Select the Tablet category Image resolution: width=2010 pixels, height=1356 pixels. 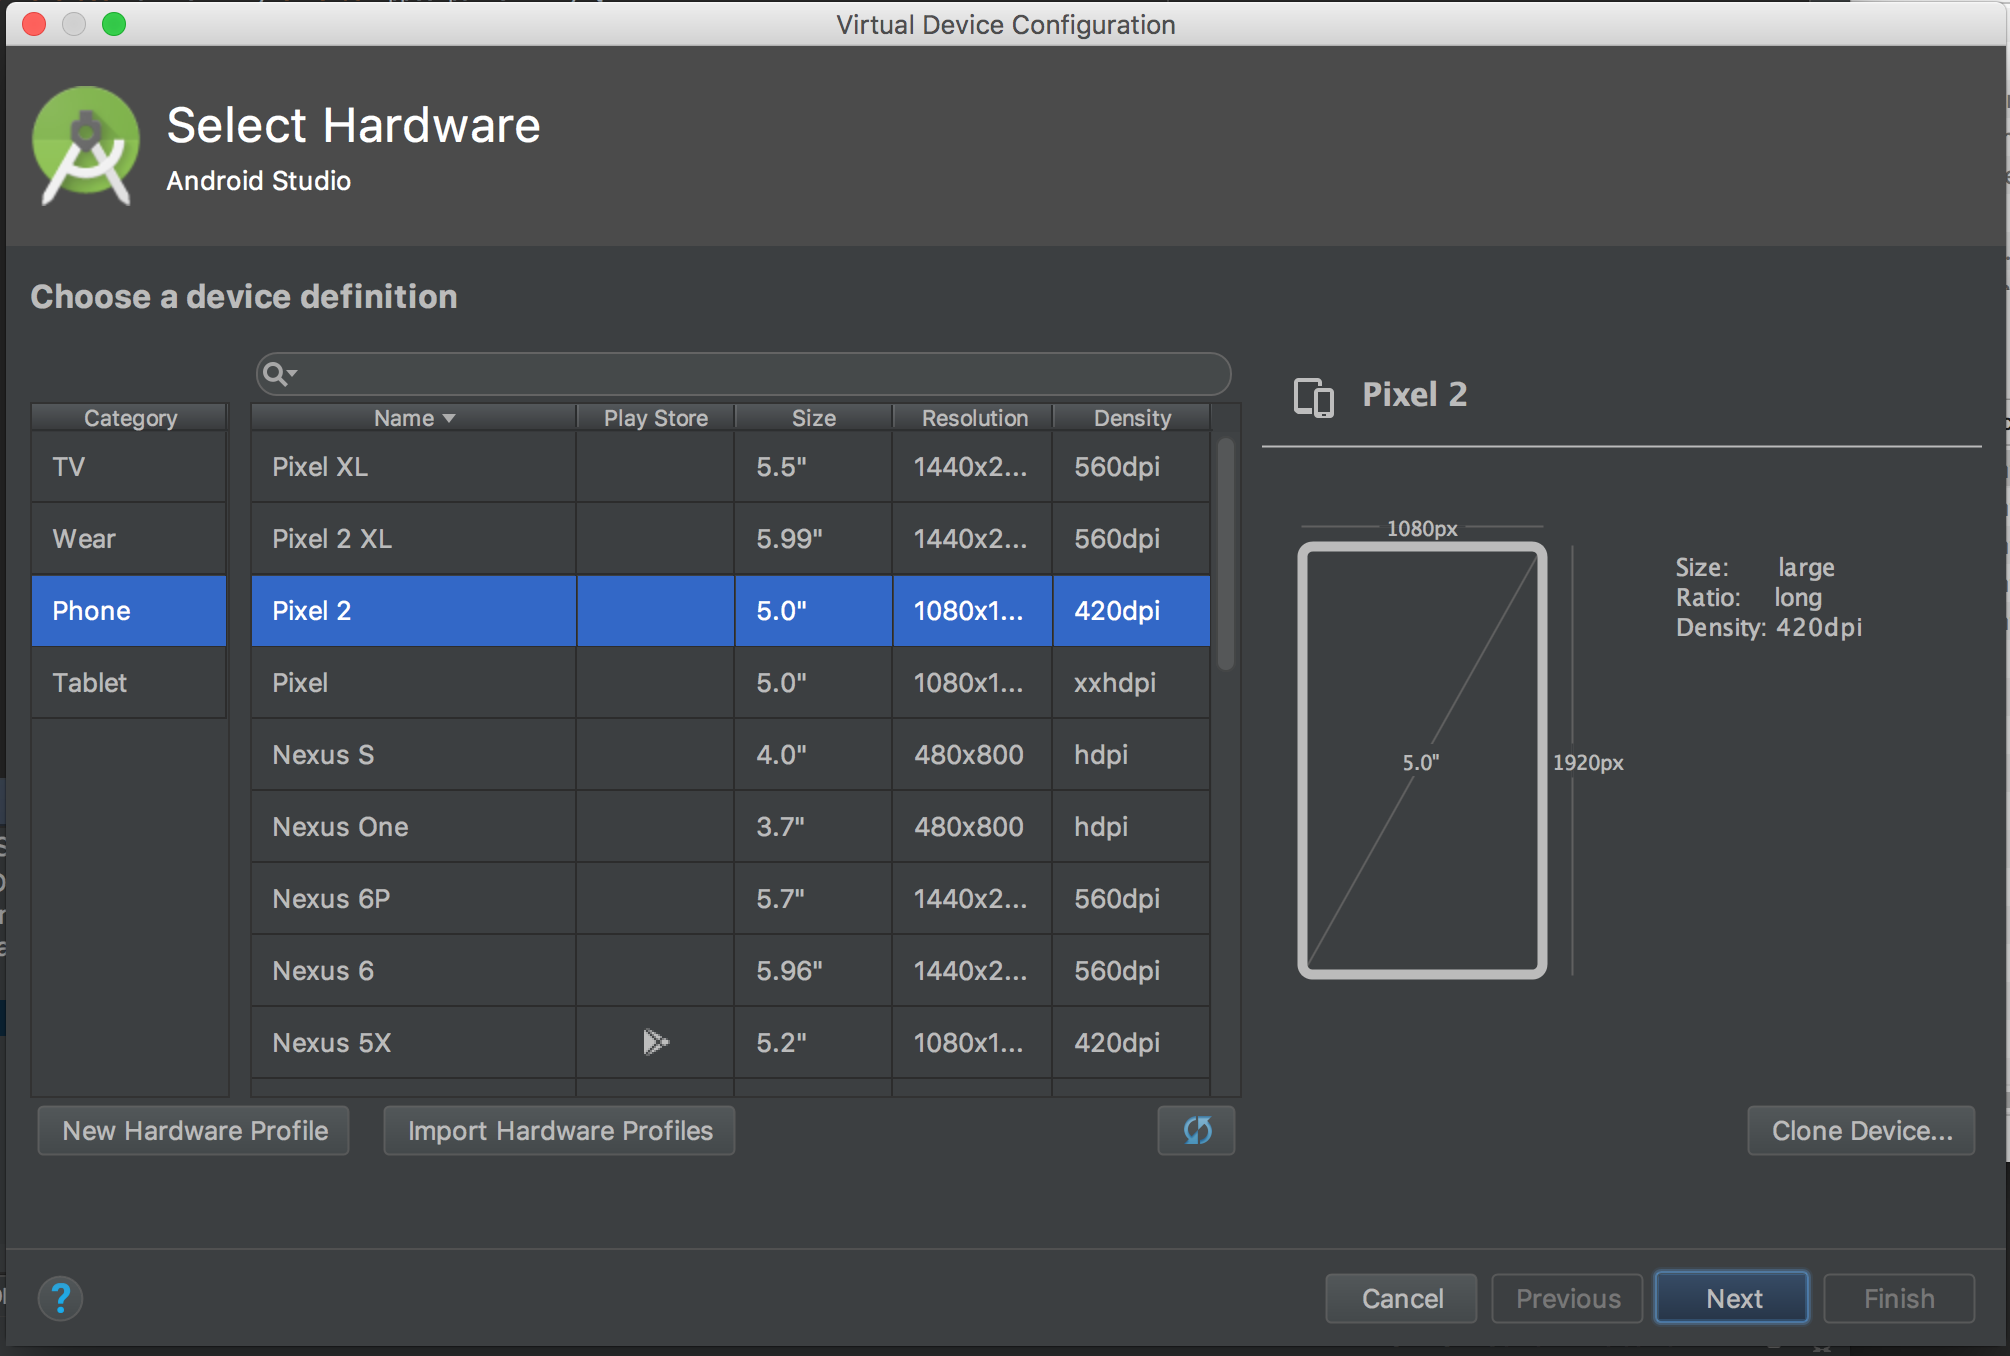[128, 683]
